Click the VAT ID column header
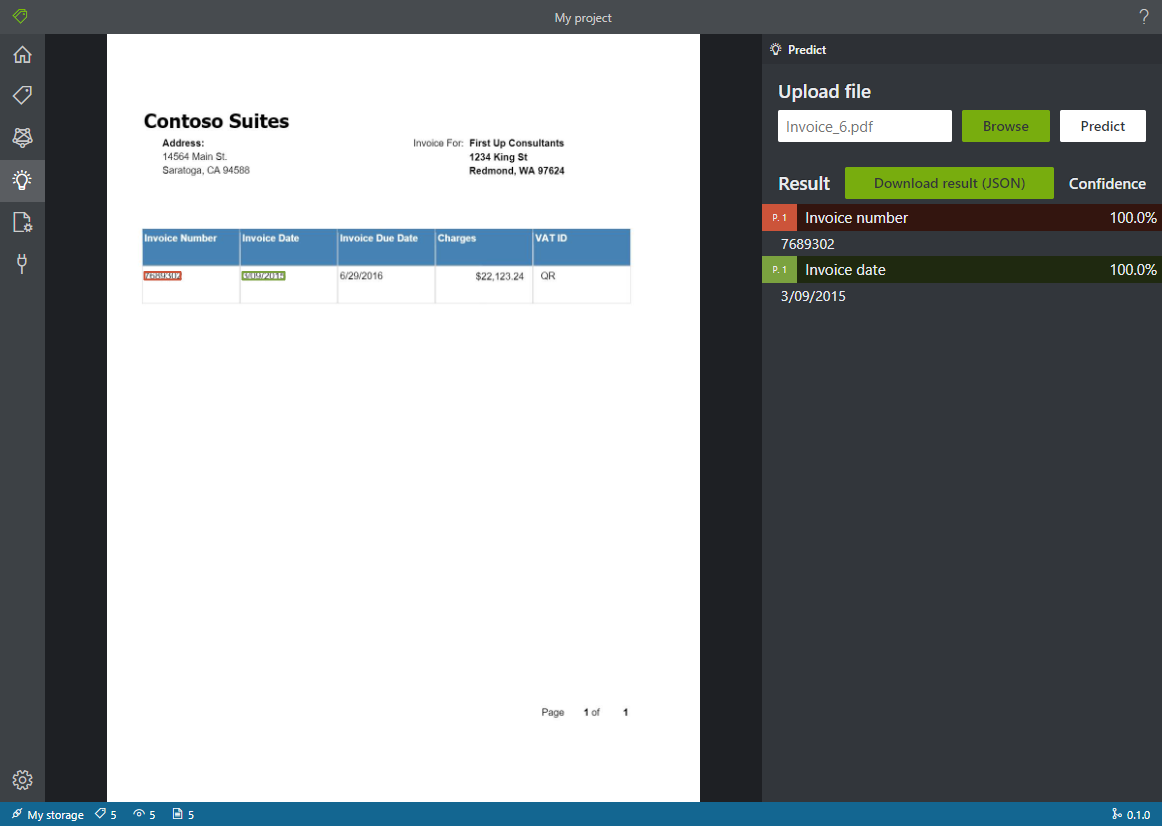This screenshot has height=826, width=1162. (x=551, y=238)
